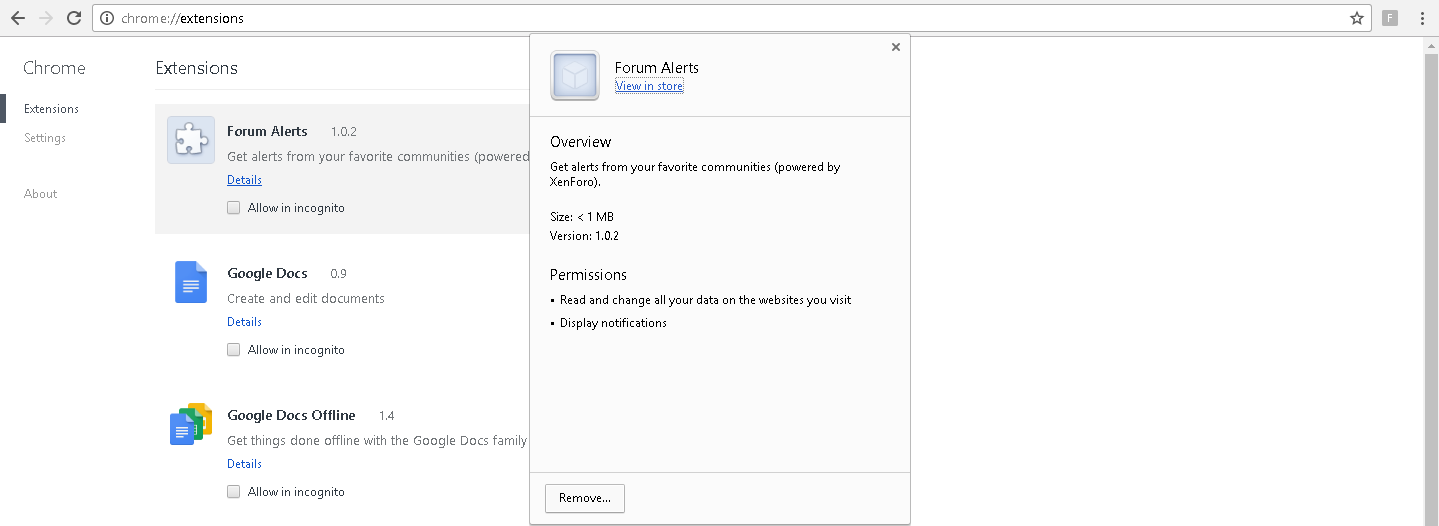Click the Google Docs extension icon
1439x526 pixels.
point(191,282)
